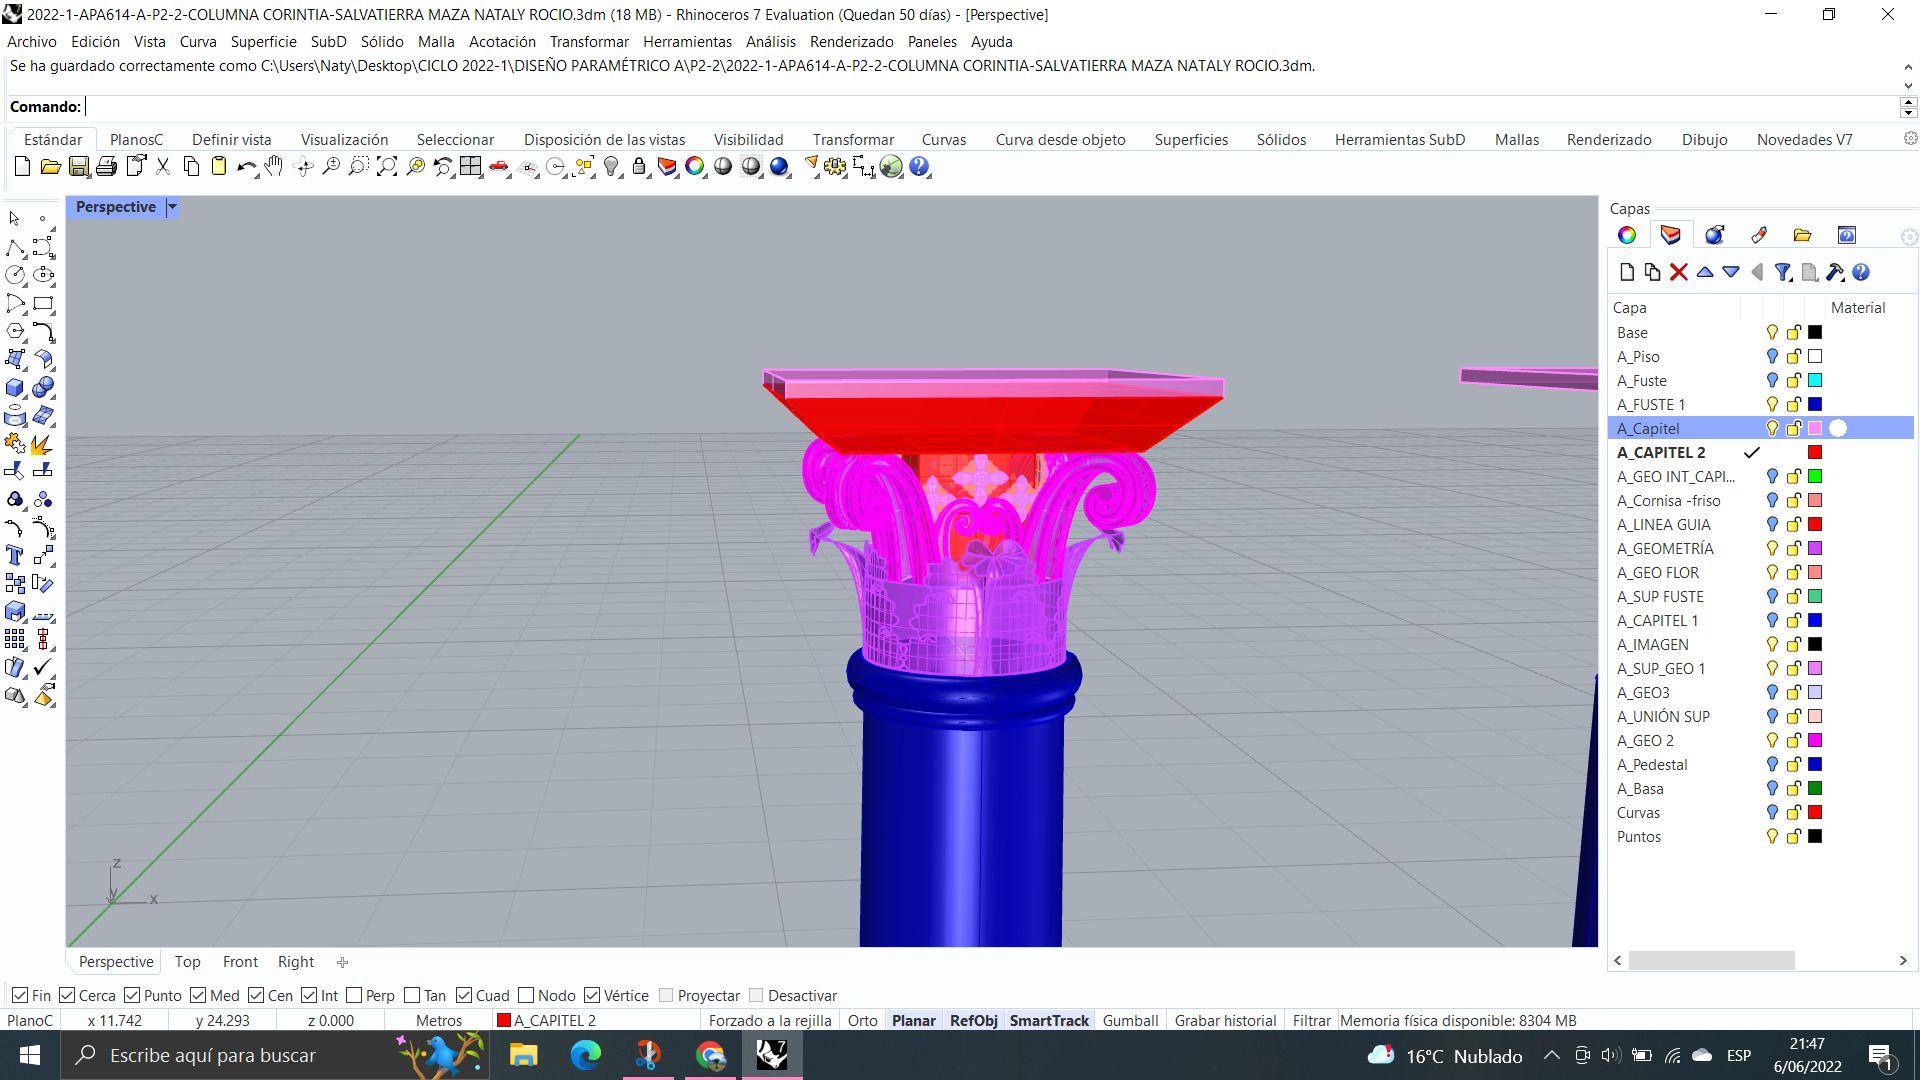This screenshot has width=1920, height=1080.
Task: Move layer up with the triangle icon
Action: pos(1705,272)
